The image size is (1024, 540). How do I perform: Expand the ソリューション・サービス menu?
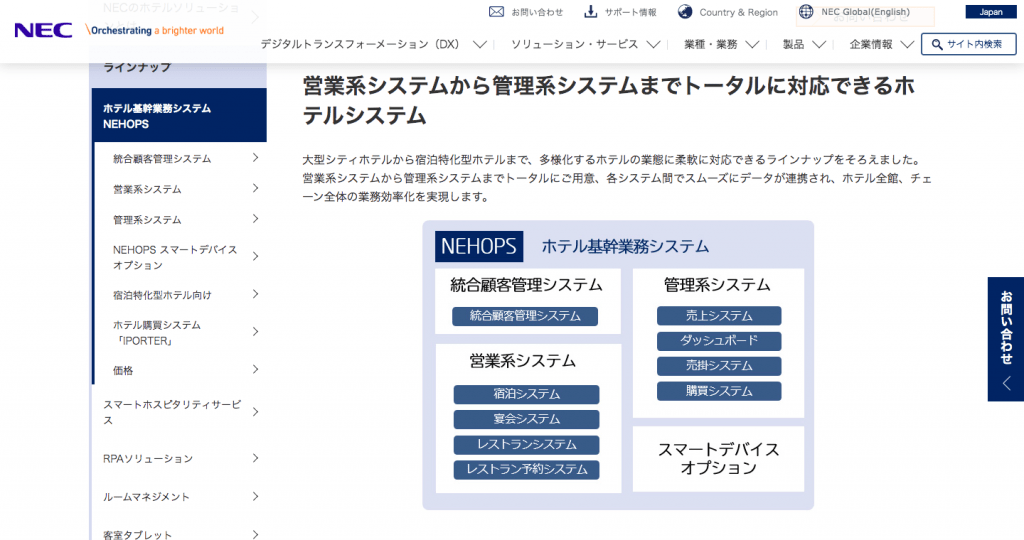click(x=585, y=44)
